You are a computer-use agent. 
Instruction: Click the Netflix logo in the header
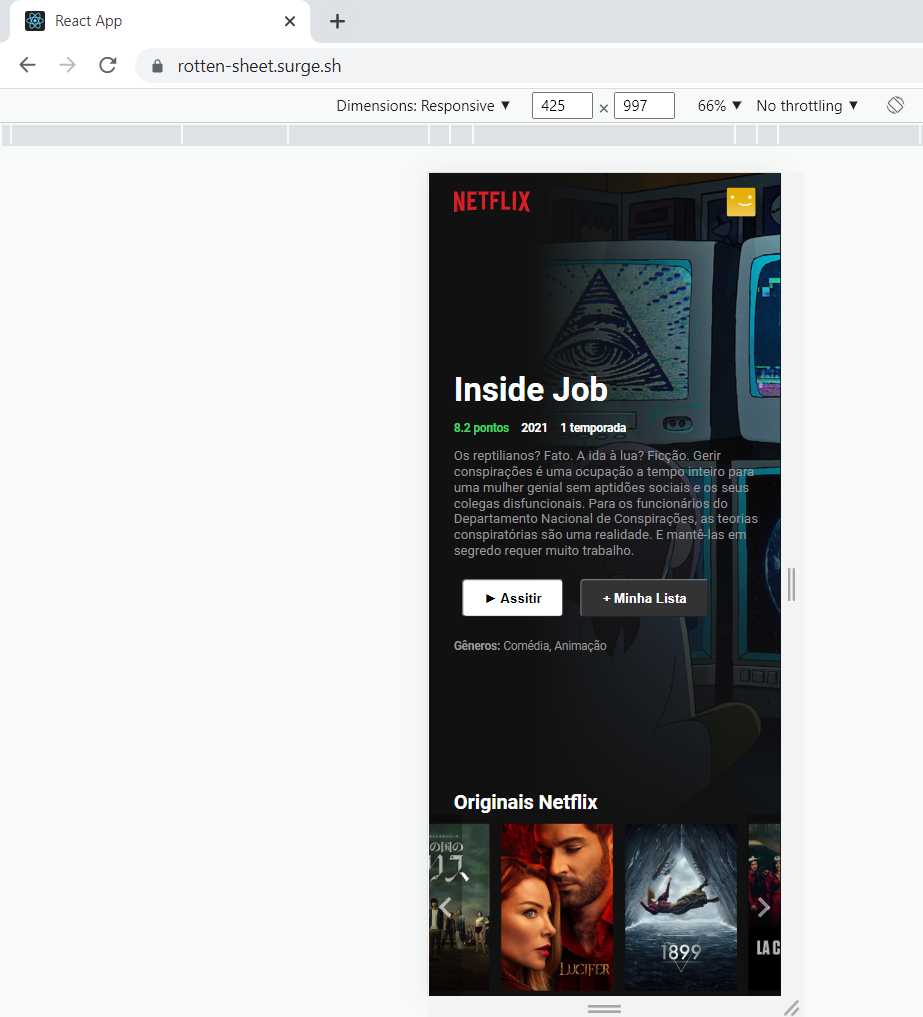coord(491,200)
